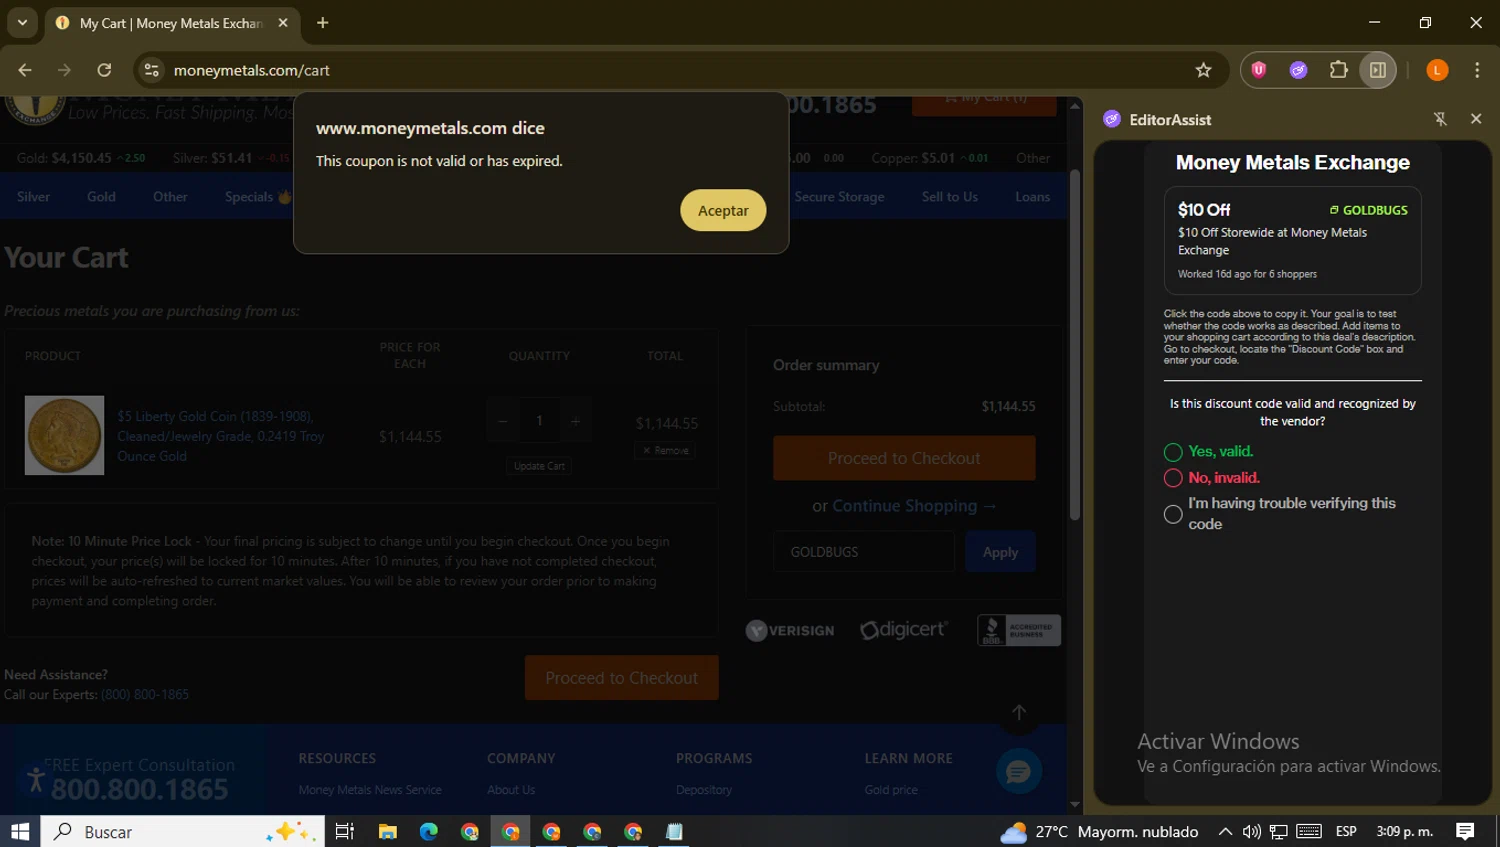Open Microsoft Edge from the taskbar
Image resolution: width=1500 pixels, height=847 pixels.
tap(428, 831)
